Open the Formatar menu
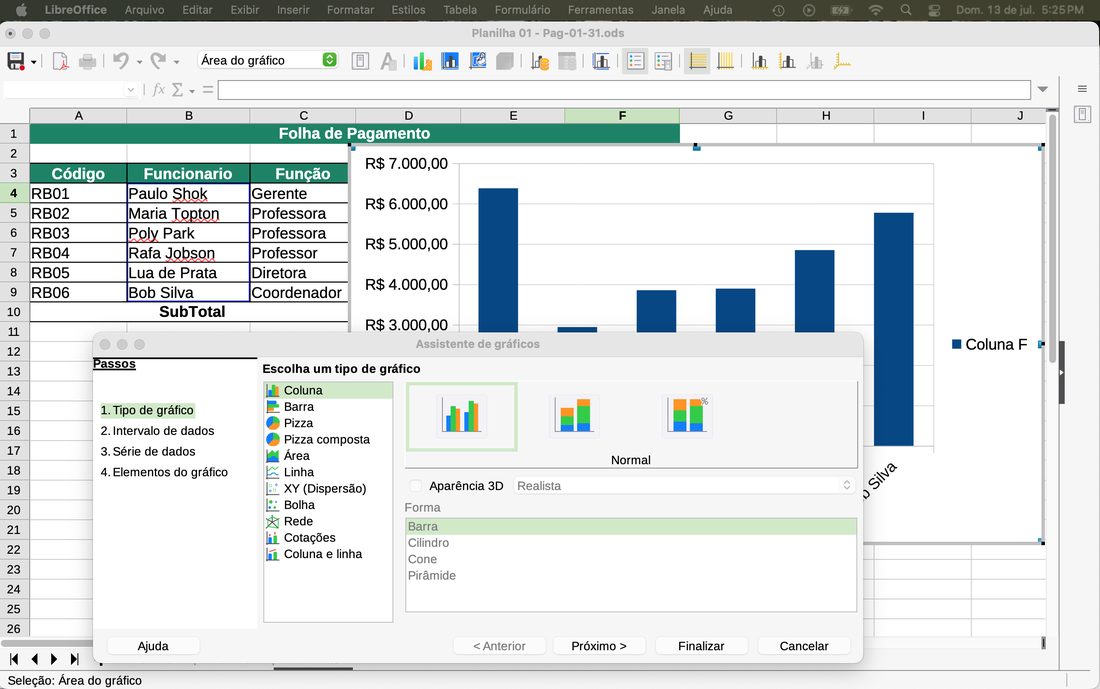1100x689 pixels. [350, 10]
